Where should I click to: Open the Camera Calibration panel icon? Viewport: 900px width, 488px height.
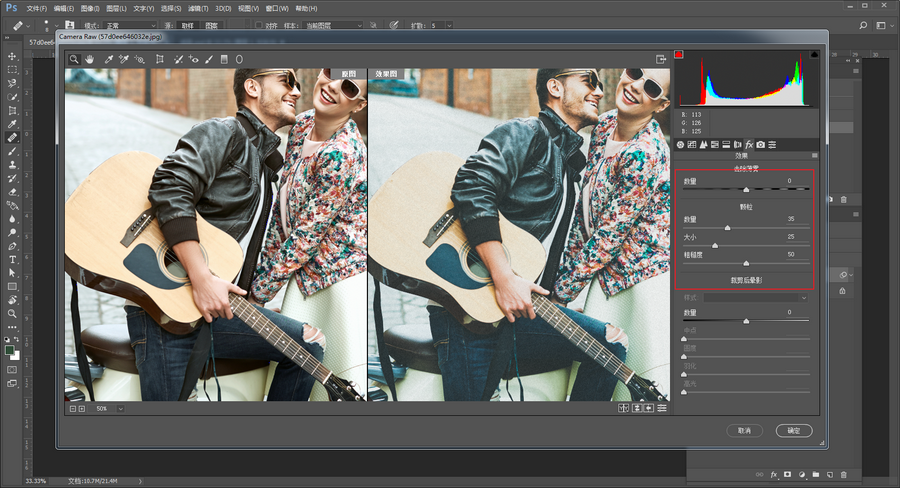click(x=760, y=145)
